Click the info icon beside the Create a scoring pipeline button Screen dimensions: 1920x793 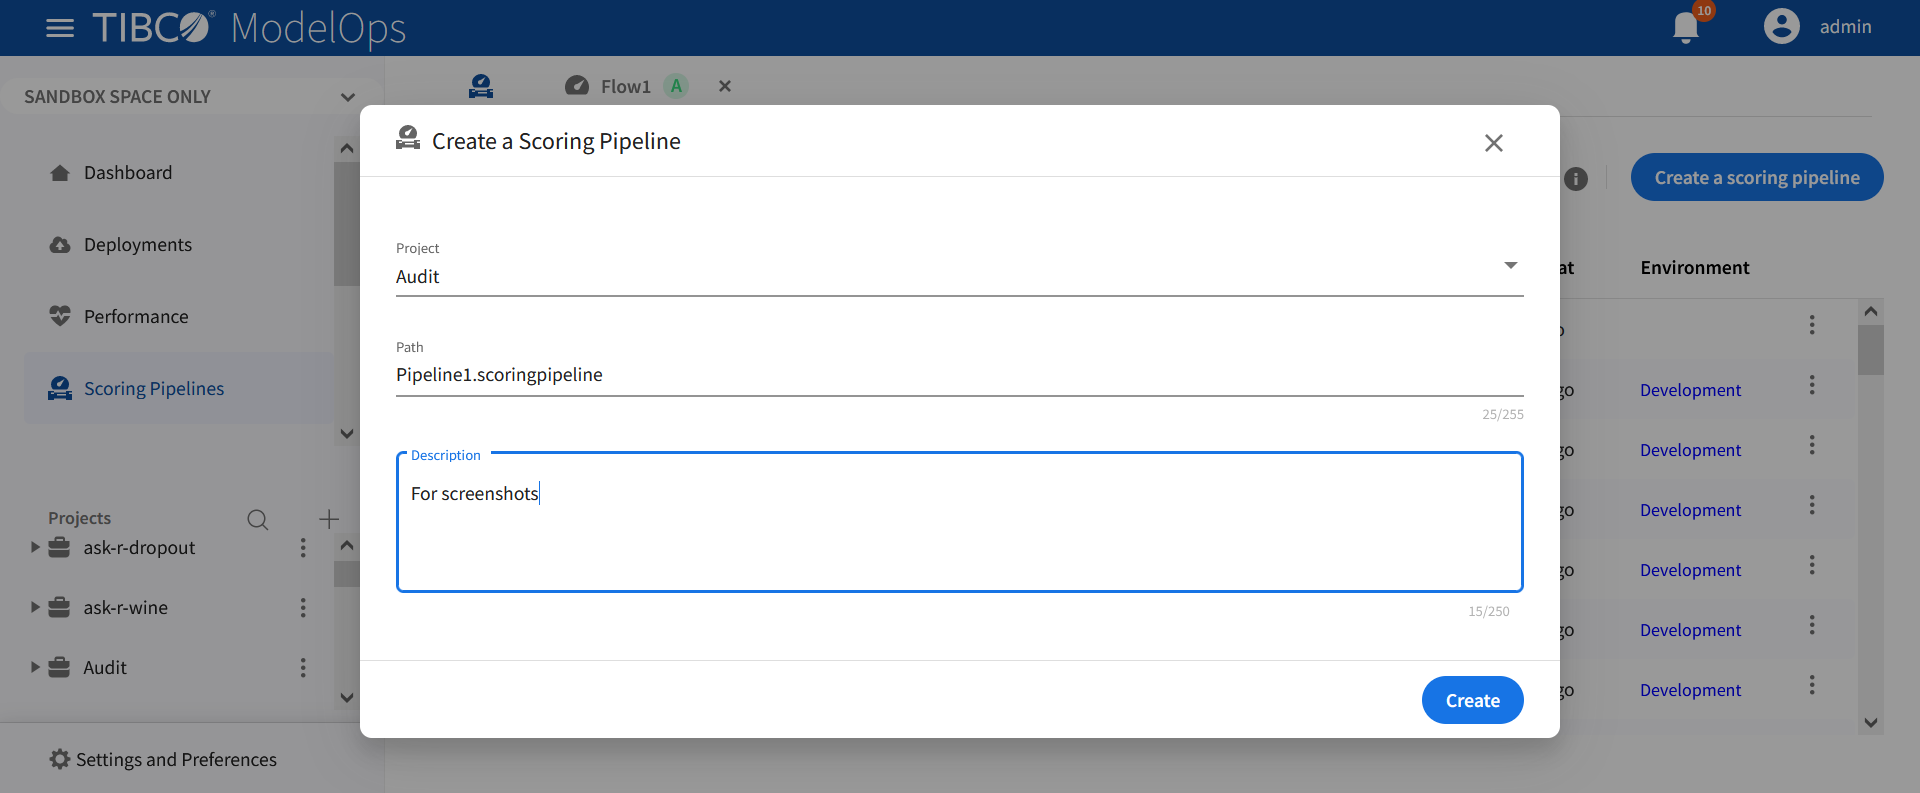coord(1576,179)
